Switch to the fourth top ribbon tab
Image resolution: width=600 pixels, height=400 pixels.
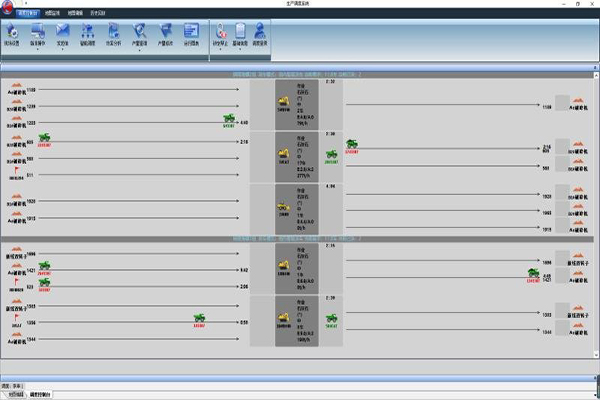[x=98, y=13]
